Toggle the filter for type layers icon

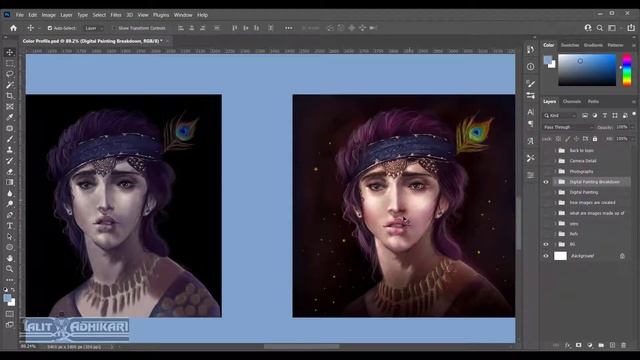(605, 116)
